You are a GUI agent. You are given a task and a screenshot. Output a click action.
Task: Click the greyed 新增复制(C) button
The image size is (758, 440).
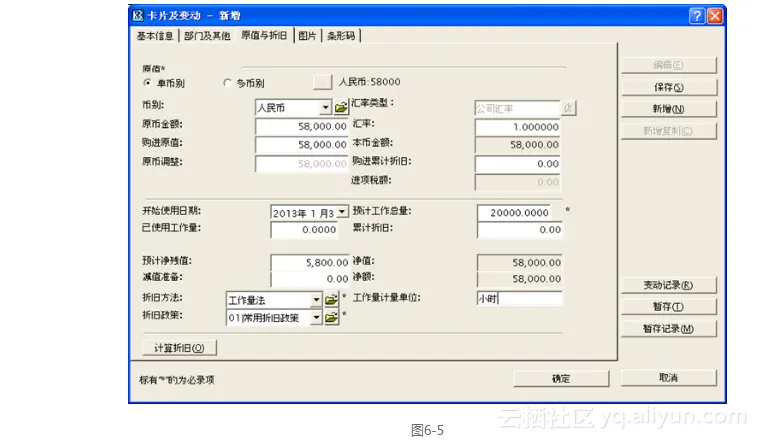tap(669, 131)
